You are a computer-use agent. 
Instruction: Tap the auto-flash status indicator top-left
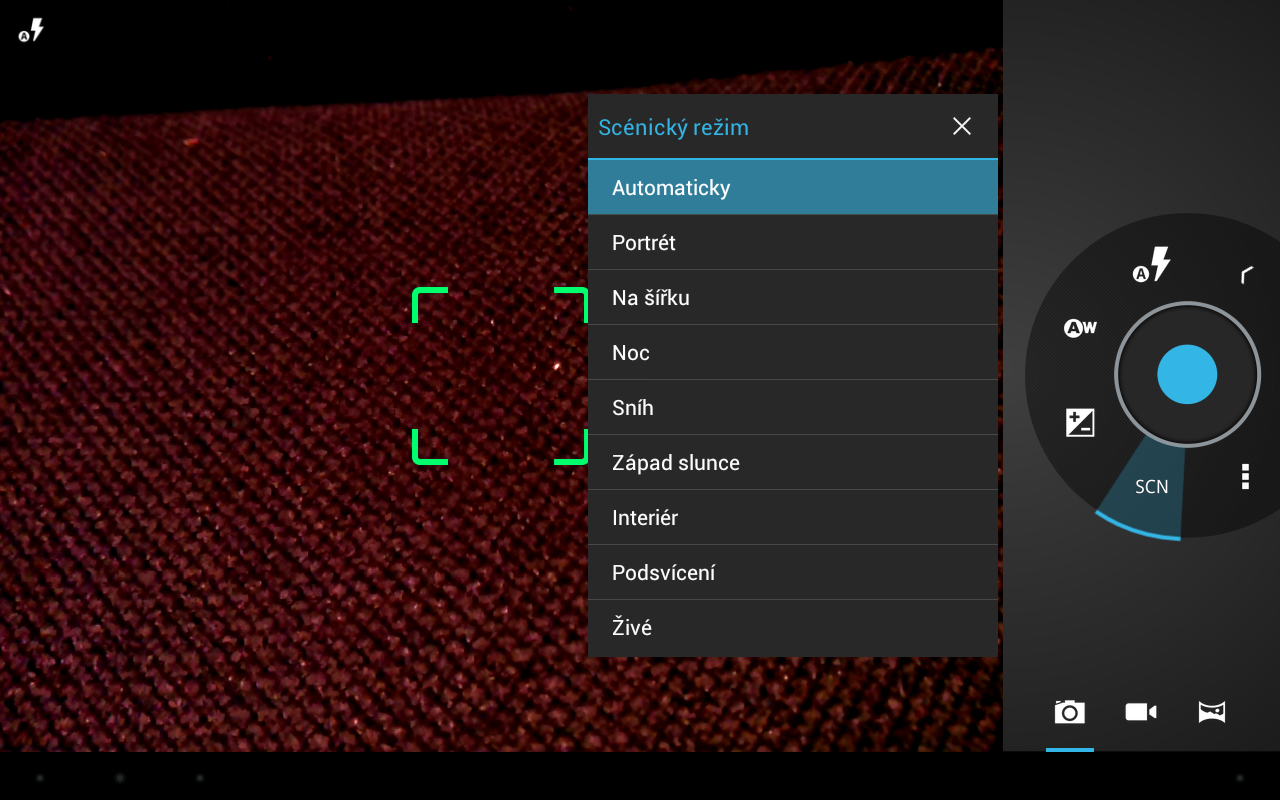(29, 31)
